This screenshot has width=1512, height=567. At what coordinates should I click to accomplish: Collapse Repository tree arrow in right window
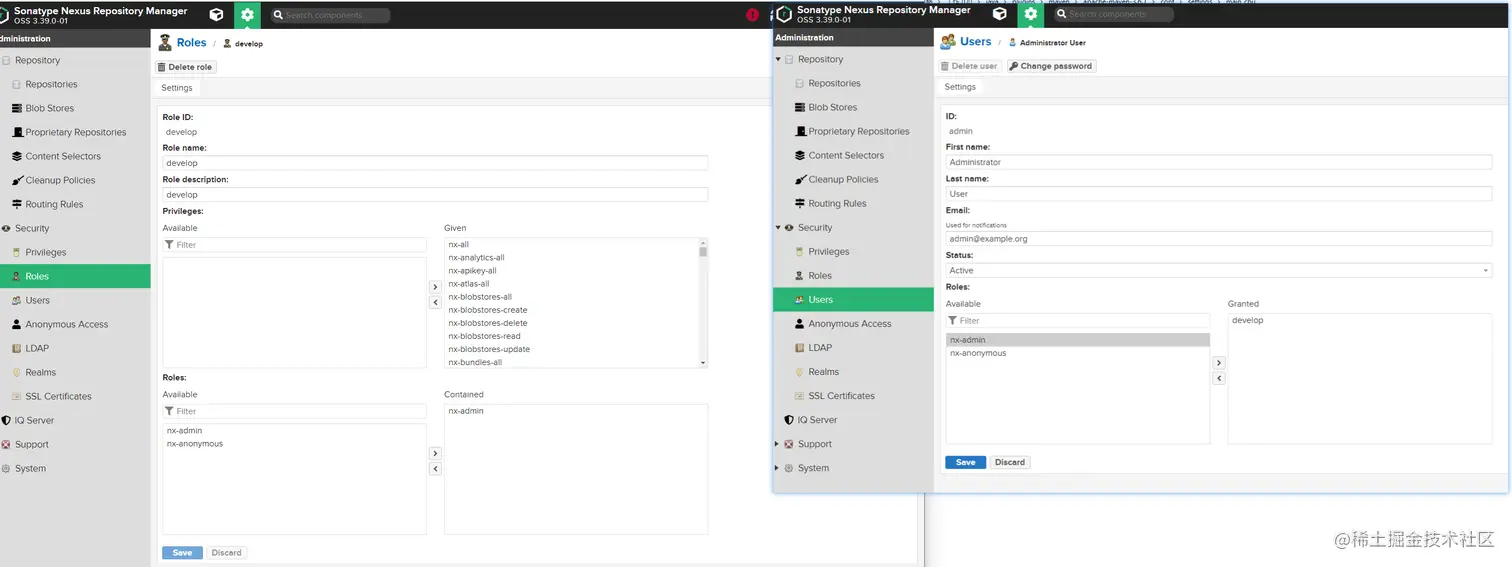(778, 59)
